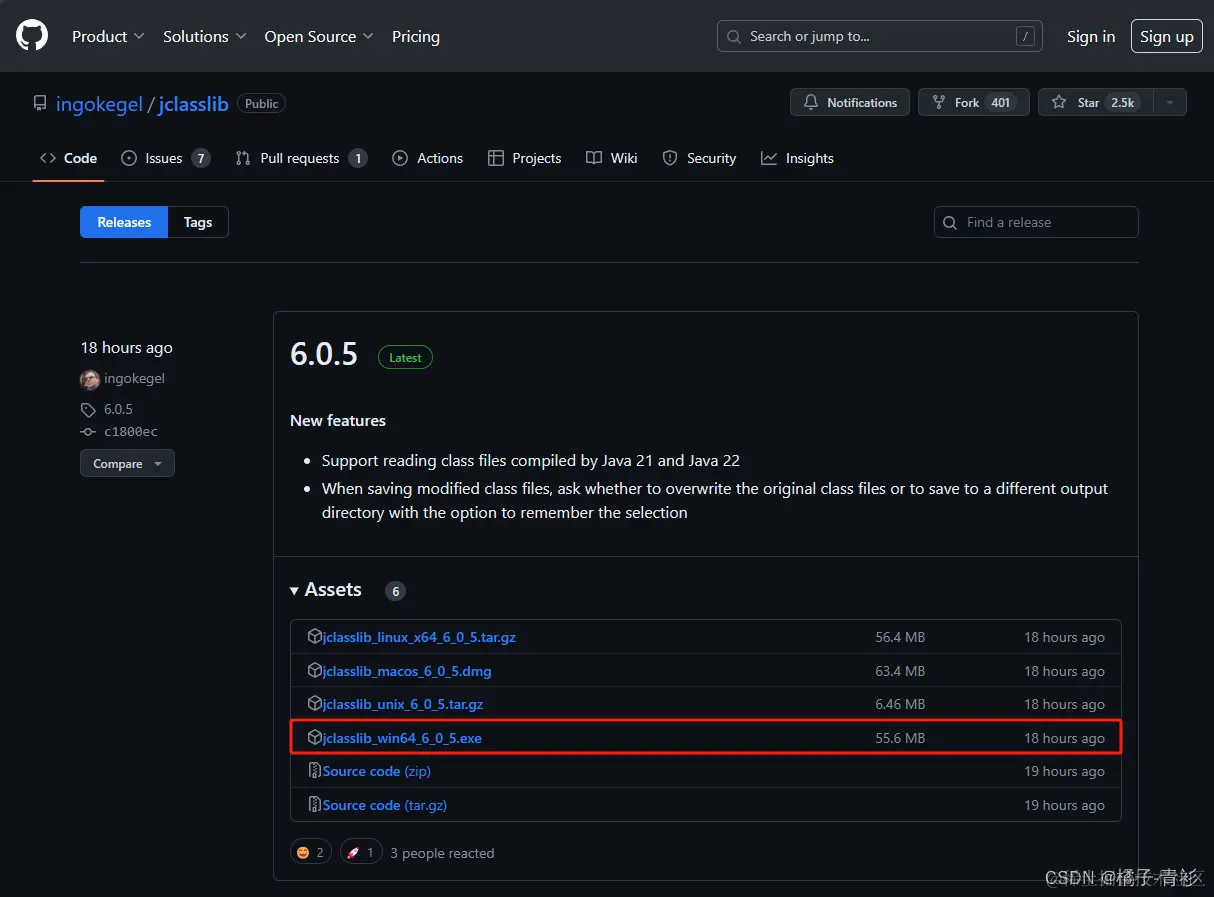
Task: Expand the Product menu
Action: tap(109, 36)
